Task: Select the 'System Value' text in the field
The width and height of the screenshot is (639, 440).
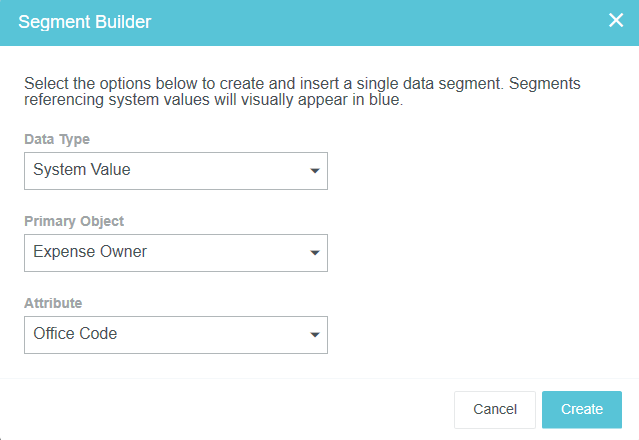Action: point(82,170)
